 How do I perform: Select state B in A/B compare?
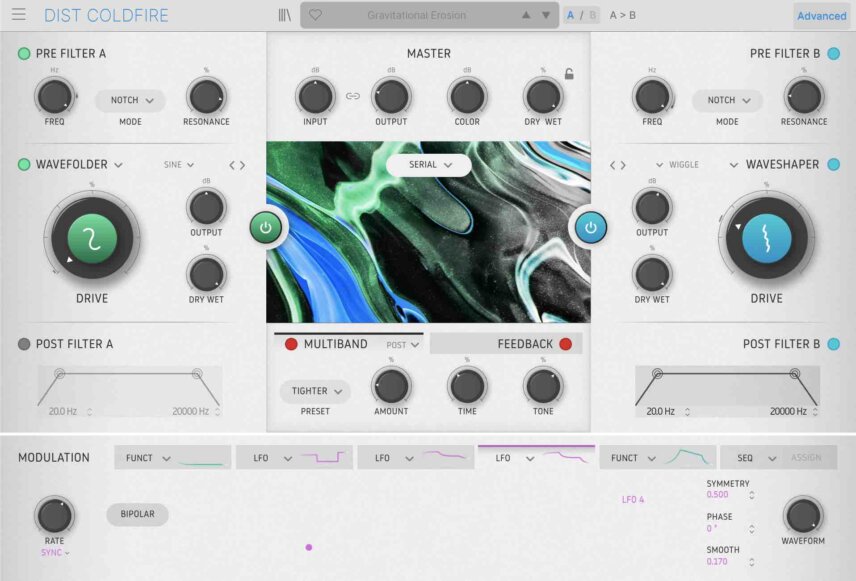(592, 15)
